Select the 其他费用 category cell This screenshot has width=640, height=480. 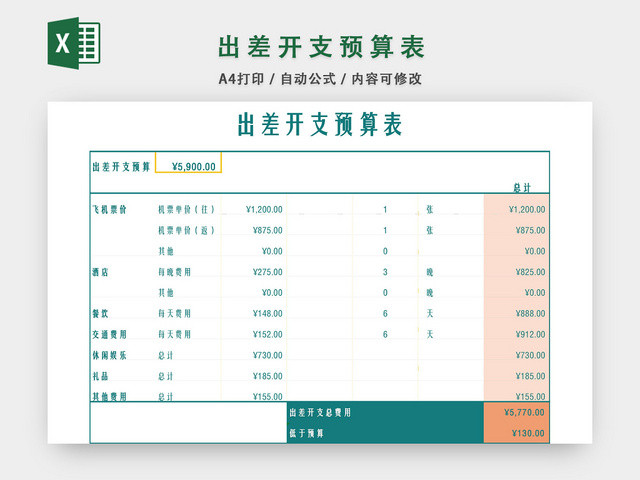coord(109,396)
